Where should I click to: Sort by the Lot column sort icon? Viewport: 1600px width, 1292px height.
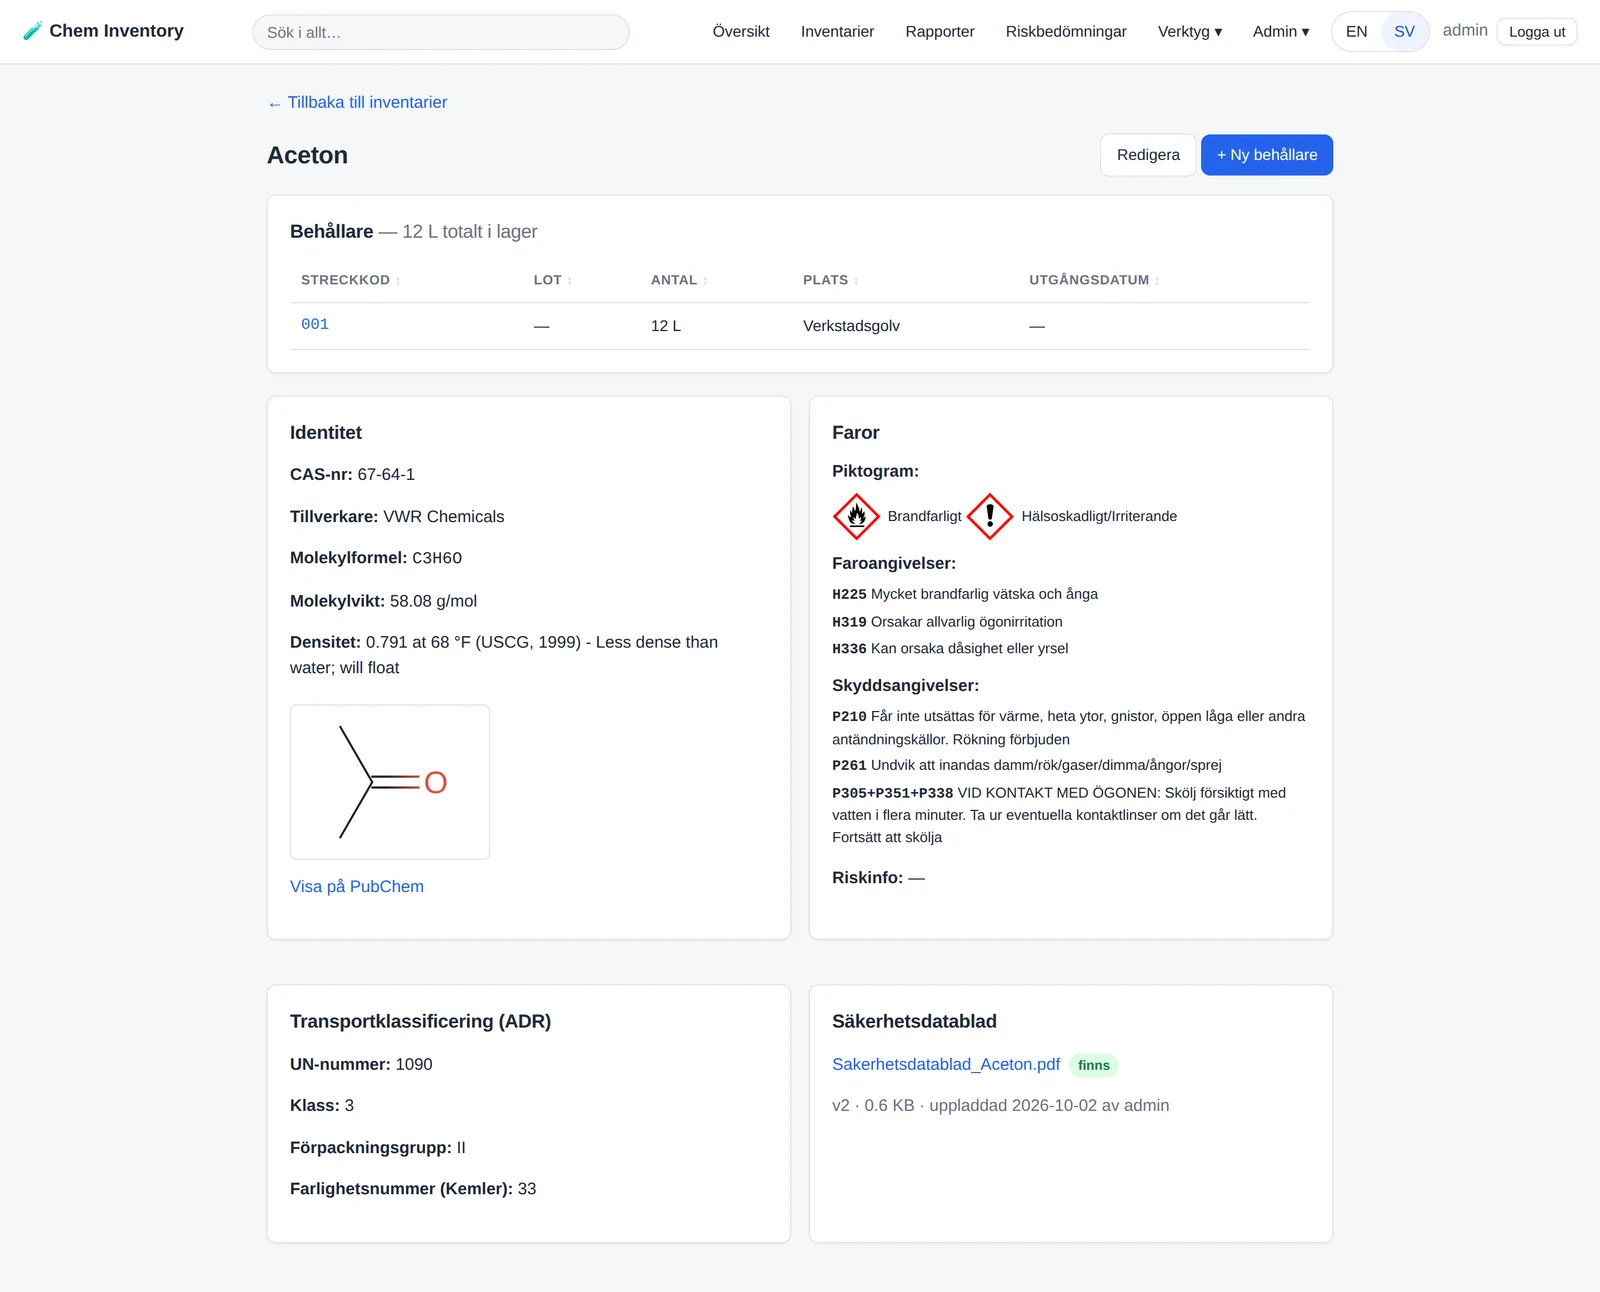point(570,281)
